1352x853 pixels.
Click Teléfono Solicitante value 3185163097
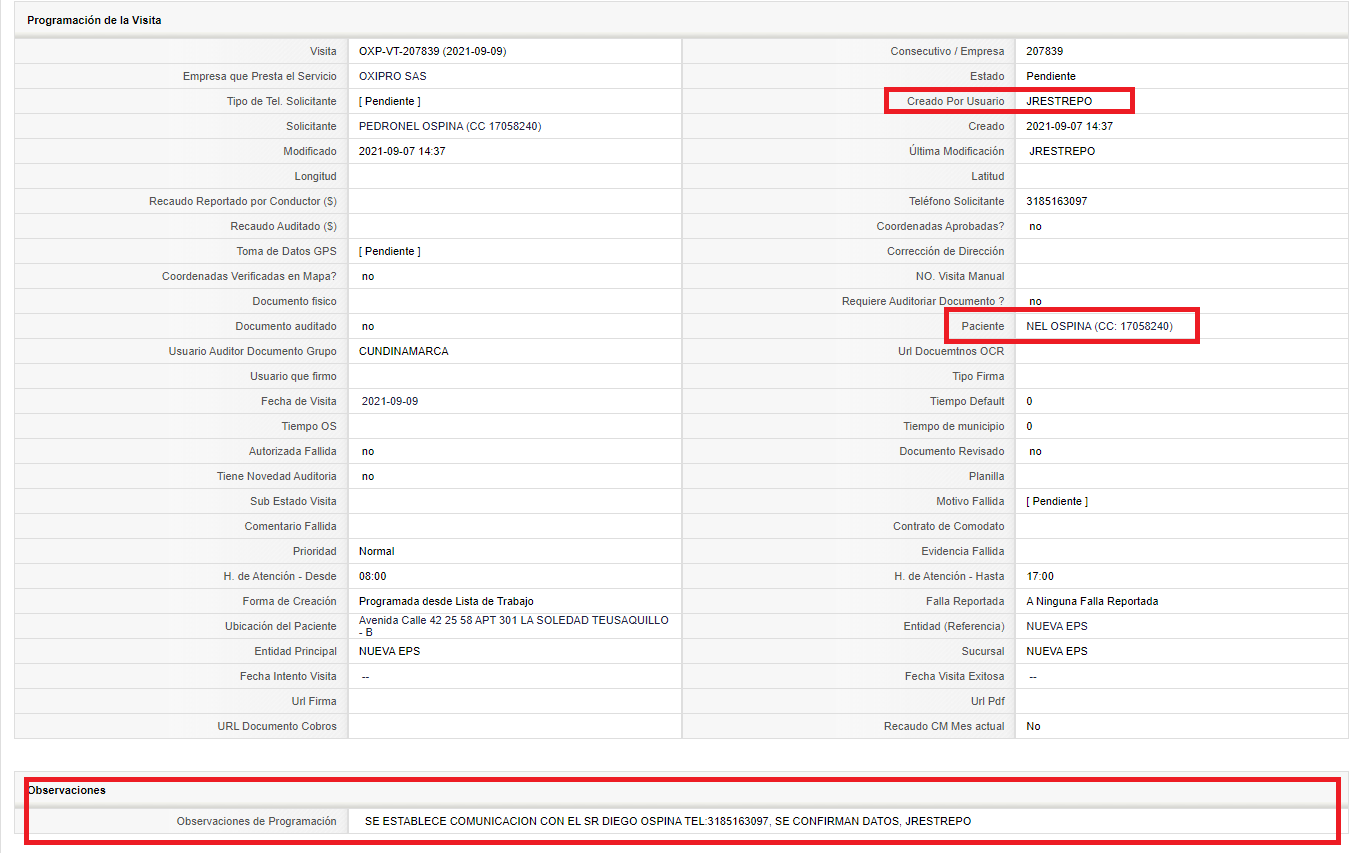[x=1057, y=201]
